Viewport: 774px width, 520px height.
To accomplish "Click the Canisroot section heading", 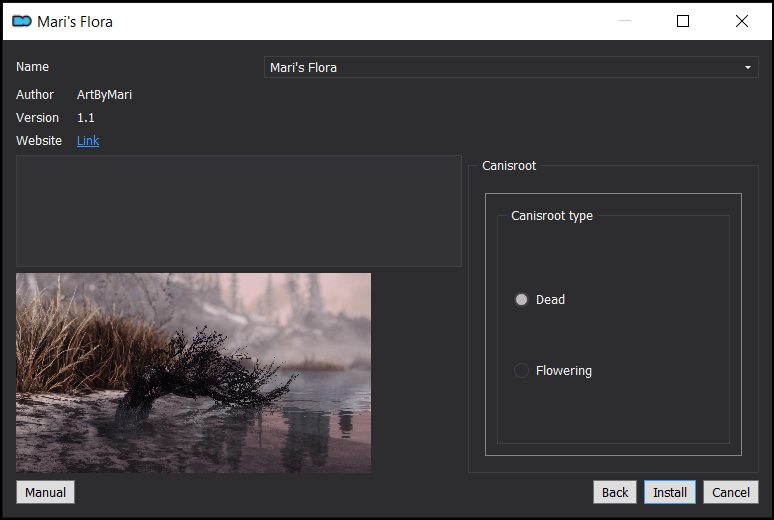I will tap(509, 165).
